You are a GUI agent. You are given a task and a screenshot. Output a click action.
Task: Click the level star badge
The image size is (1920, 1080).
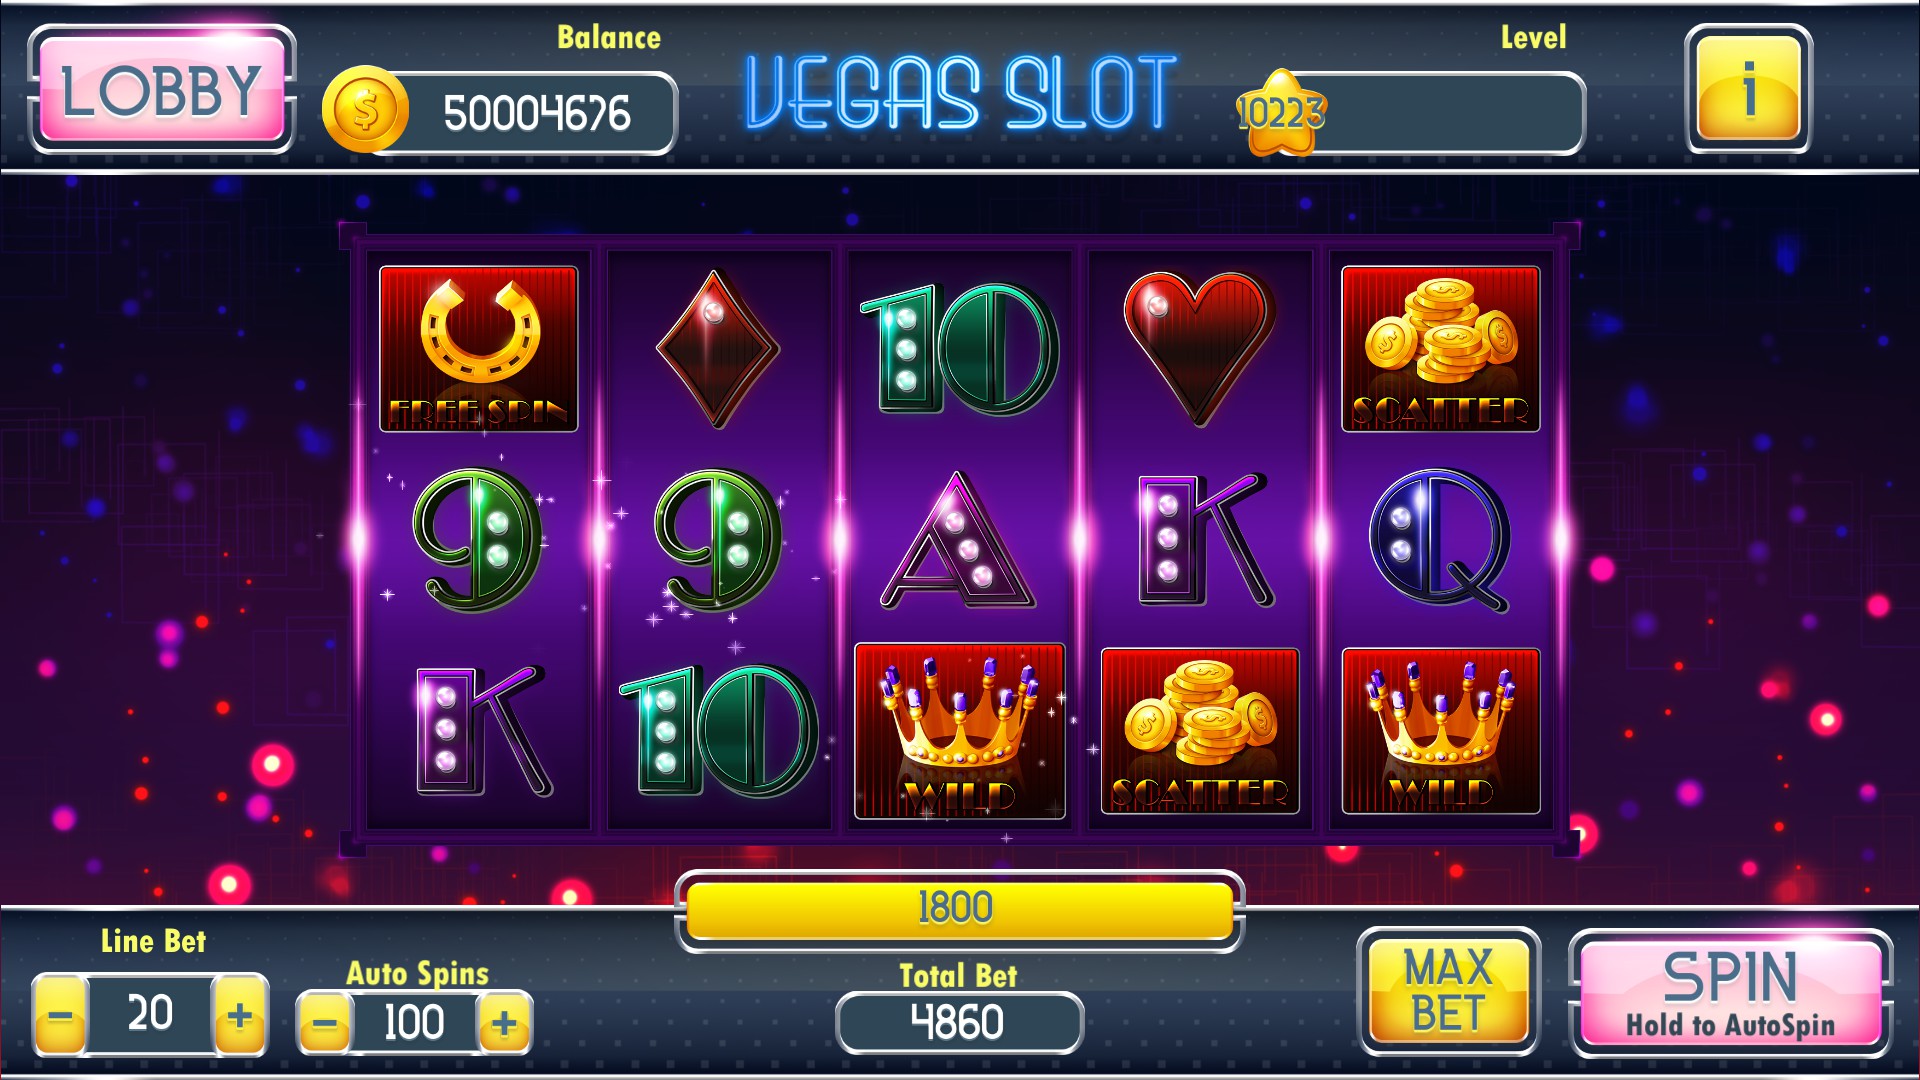1281,113
